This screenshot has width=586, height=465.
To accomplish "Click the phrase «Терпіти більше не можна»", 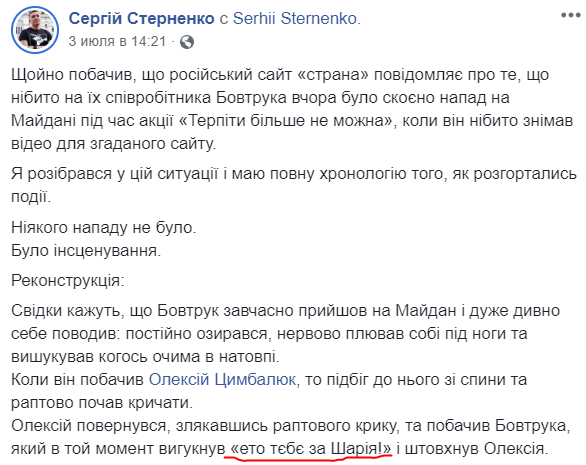I will (287, 121).
